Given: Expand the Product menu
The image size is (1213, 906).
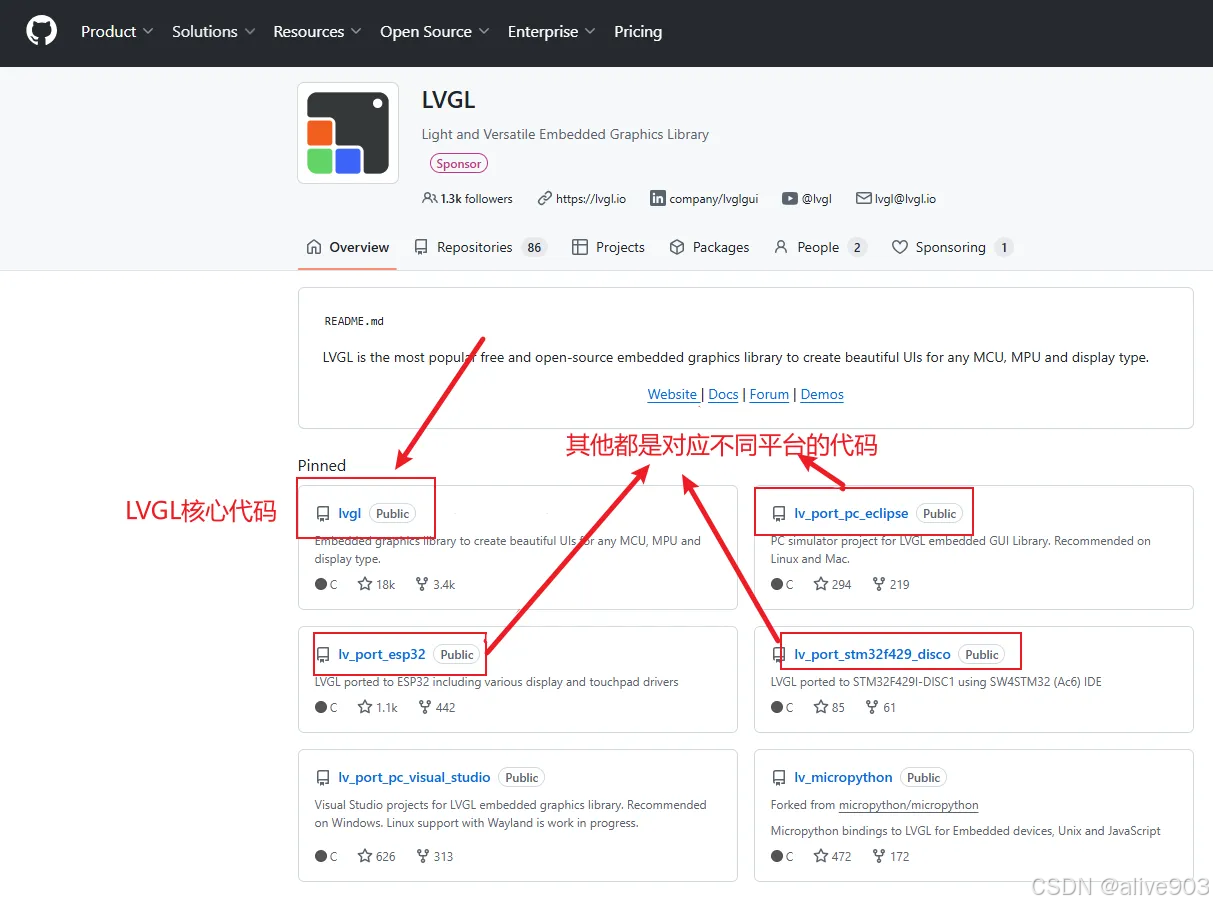Looking at the screenshot, I should click(x=117, y=32).
